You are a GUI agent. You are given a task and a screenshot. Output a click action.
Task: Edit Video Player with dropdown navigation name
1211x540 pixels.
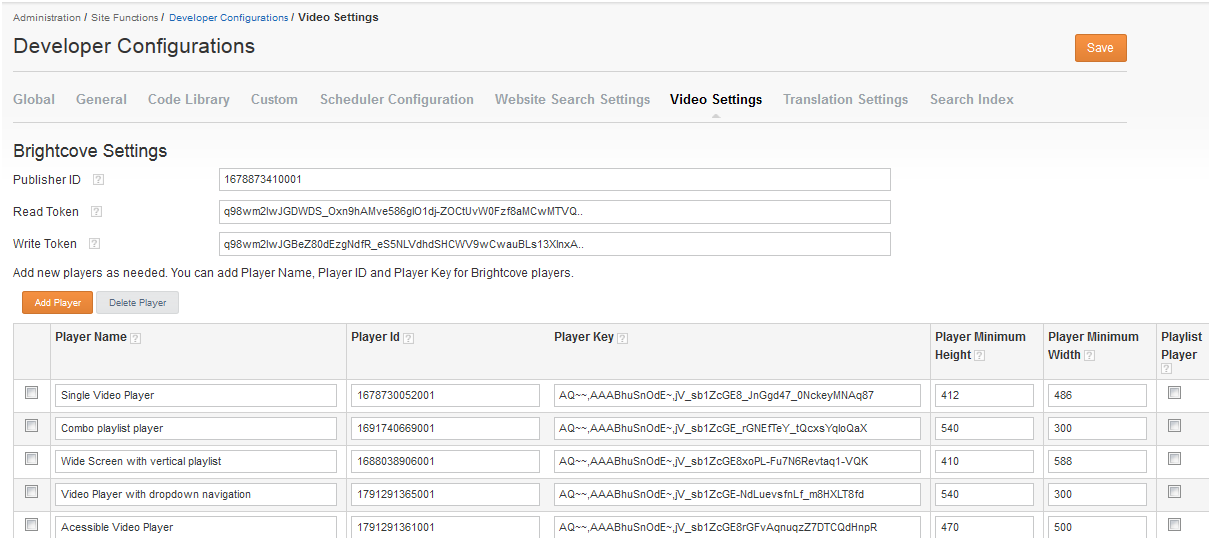[196, 494]
